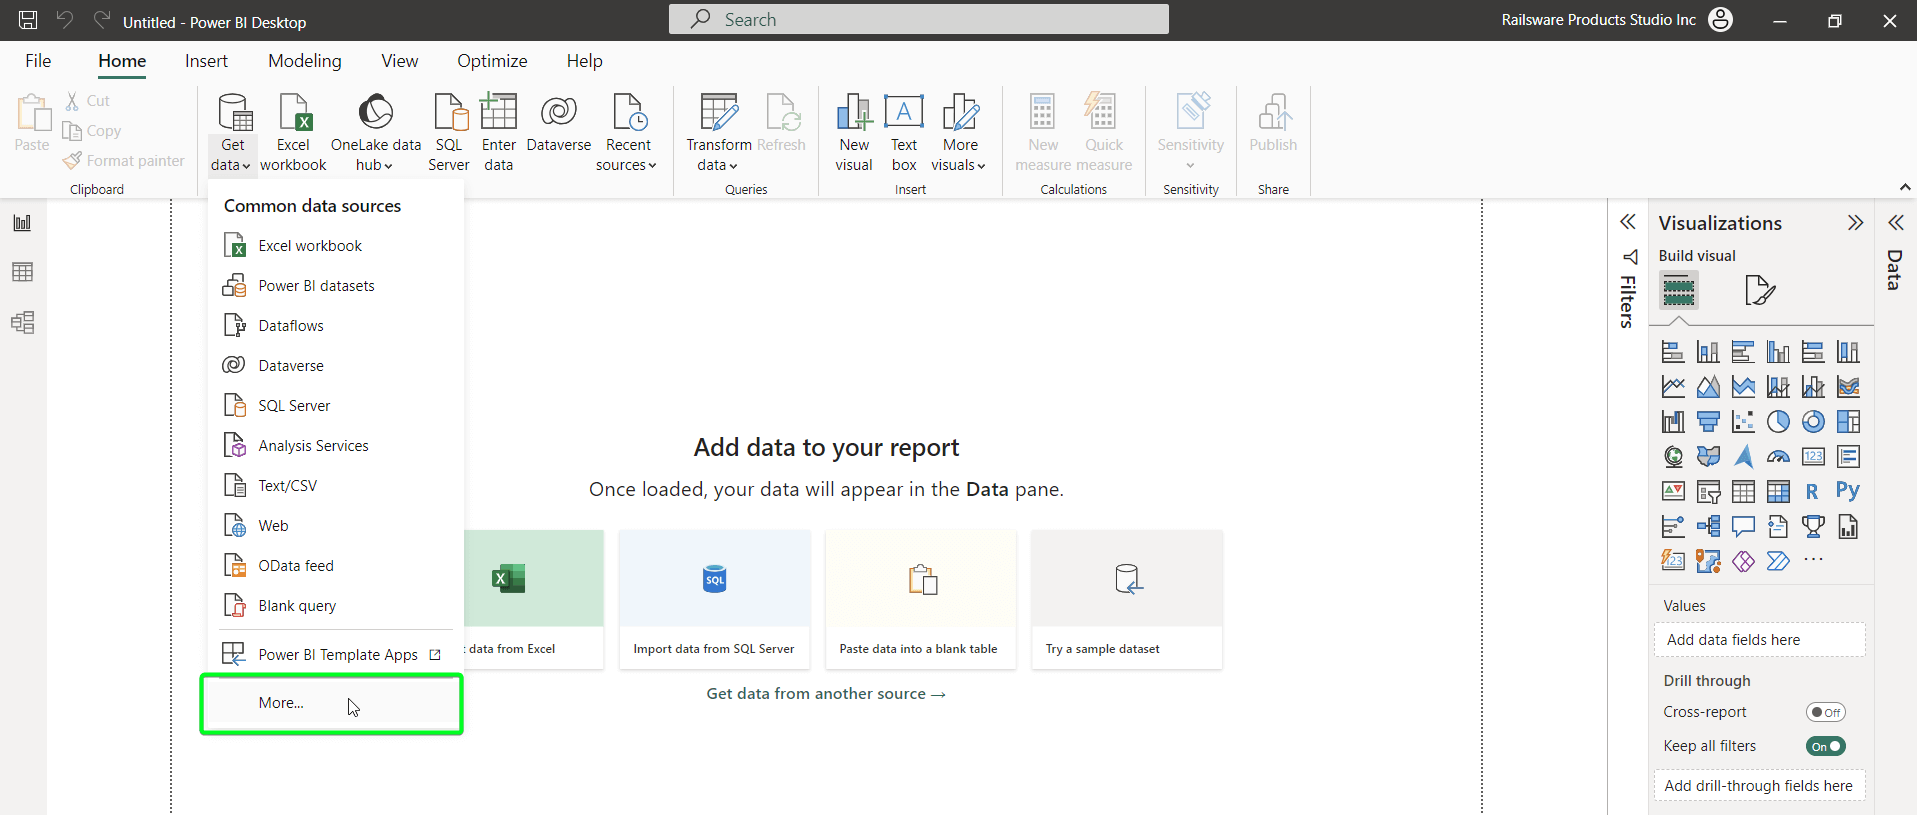Select Blank query option
1917x815 pixels.
[x=335, y=606]
